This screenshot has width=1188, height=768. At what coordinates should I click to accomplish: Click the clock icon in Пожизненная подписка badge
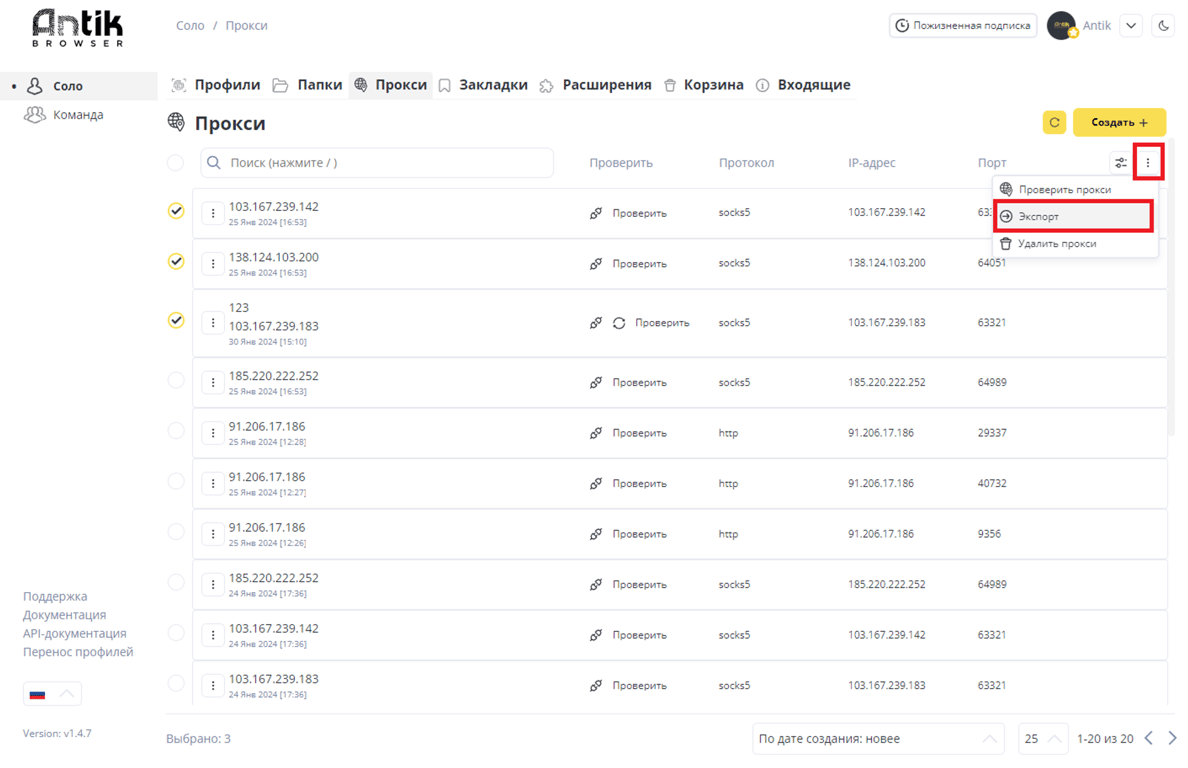(x=902, y=26)
